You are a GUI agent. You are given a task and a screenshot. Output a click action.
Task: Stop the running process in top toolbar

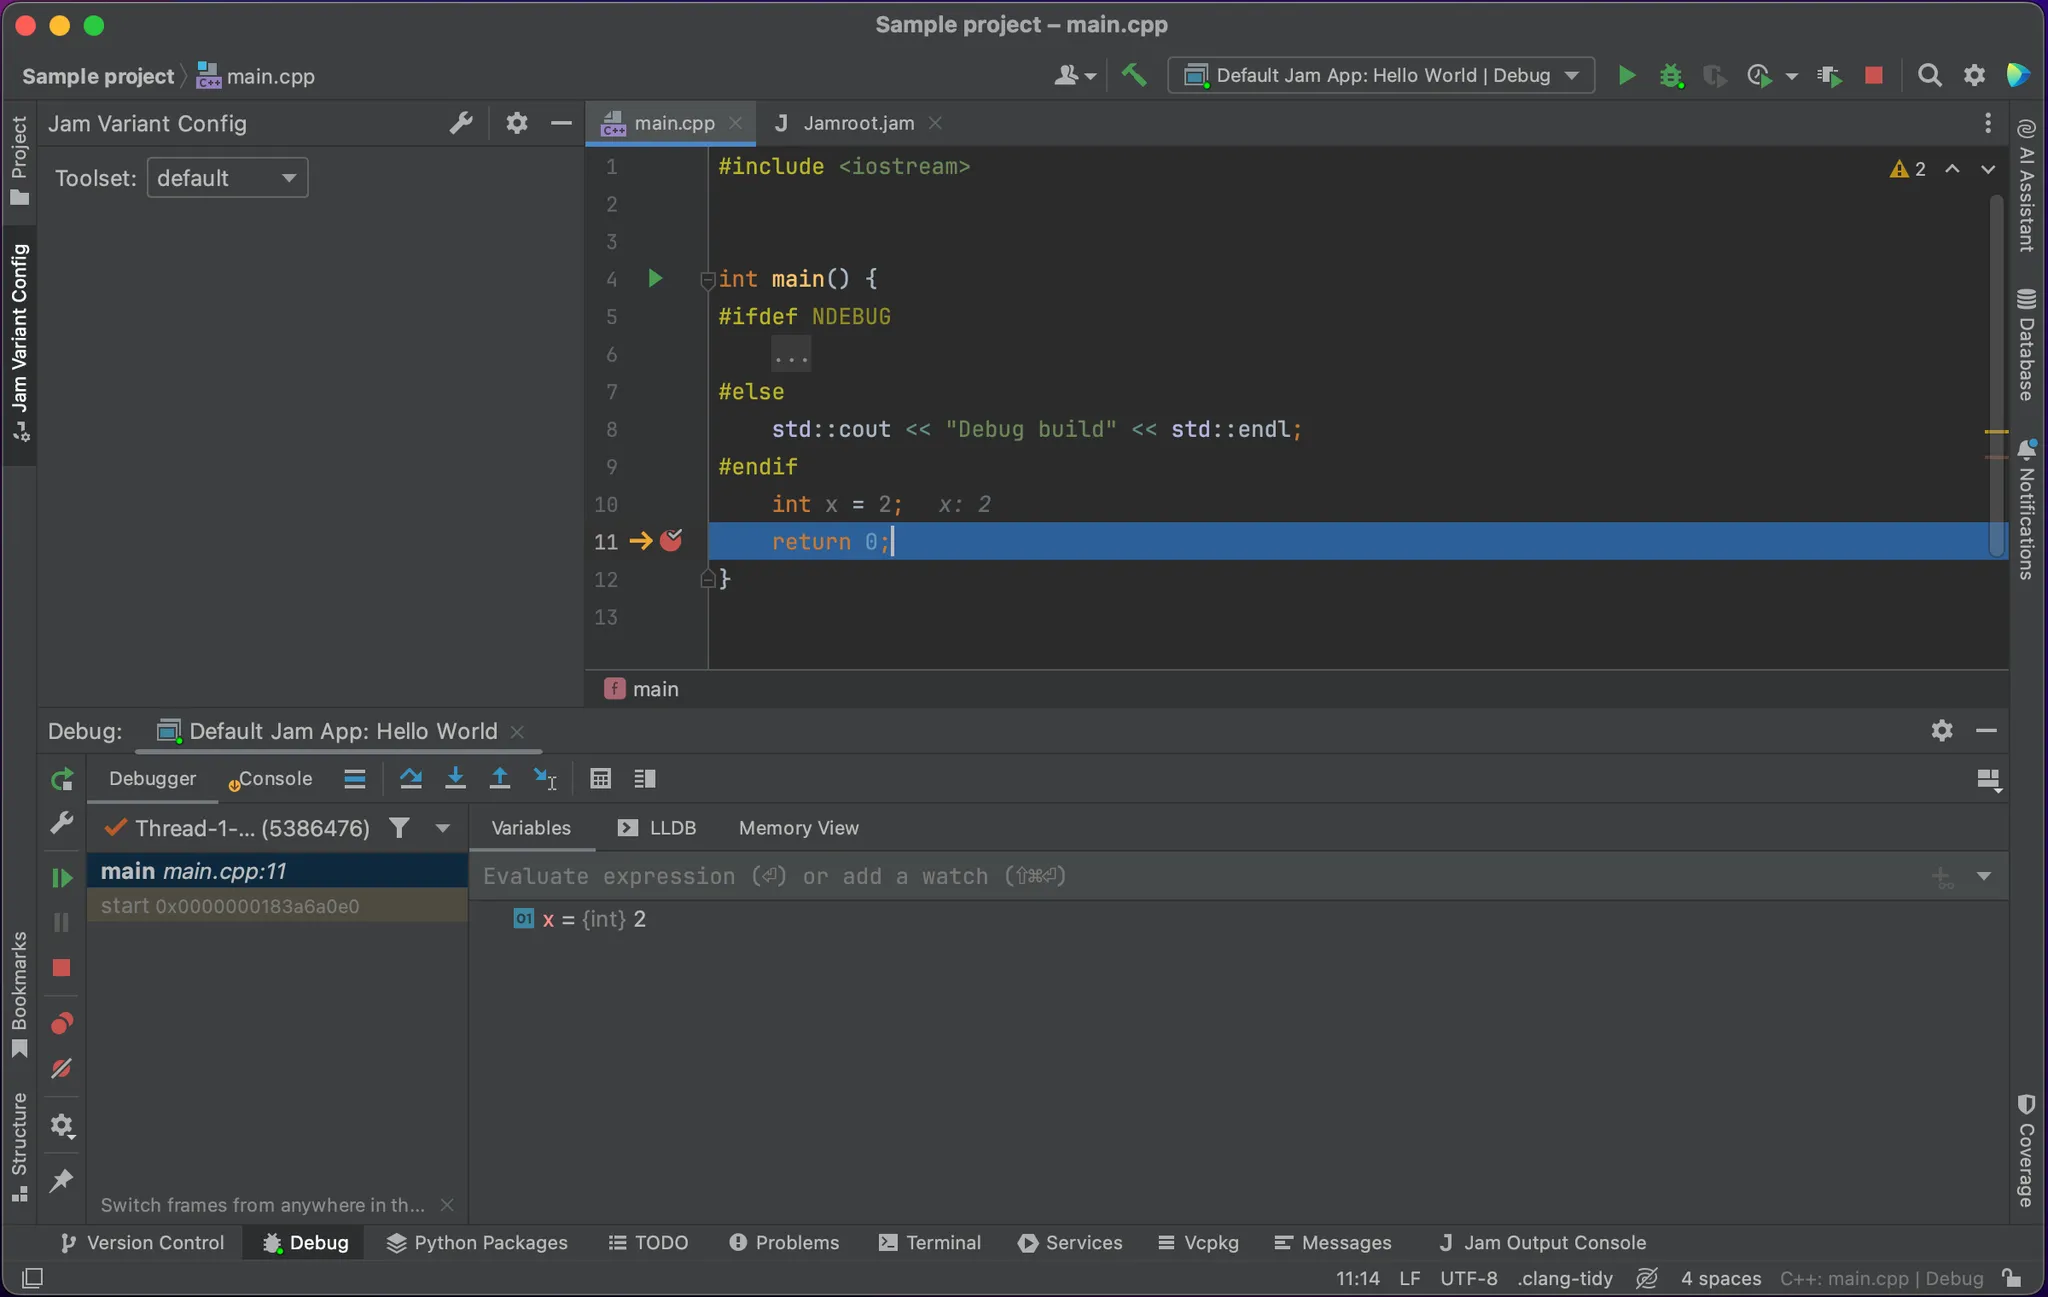[x=1874, y=75]
